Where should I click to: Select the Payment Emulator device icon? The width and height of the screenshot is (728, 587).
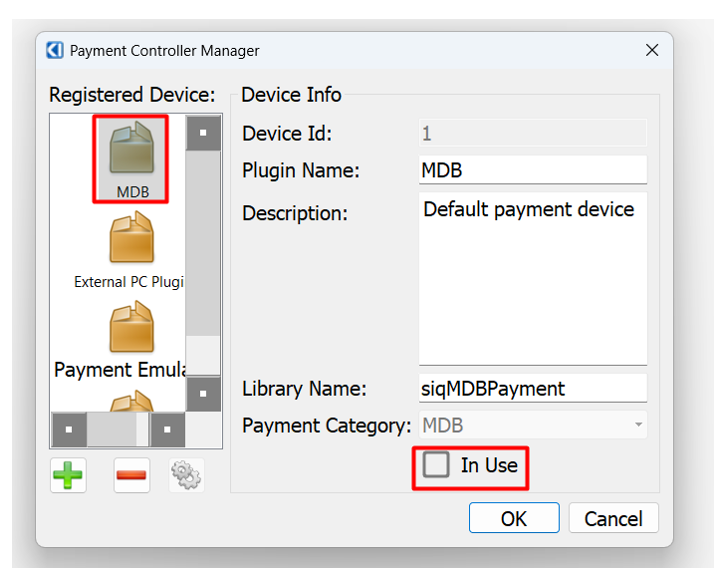pos(131,328)
